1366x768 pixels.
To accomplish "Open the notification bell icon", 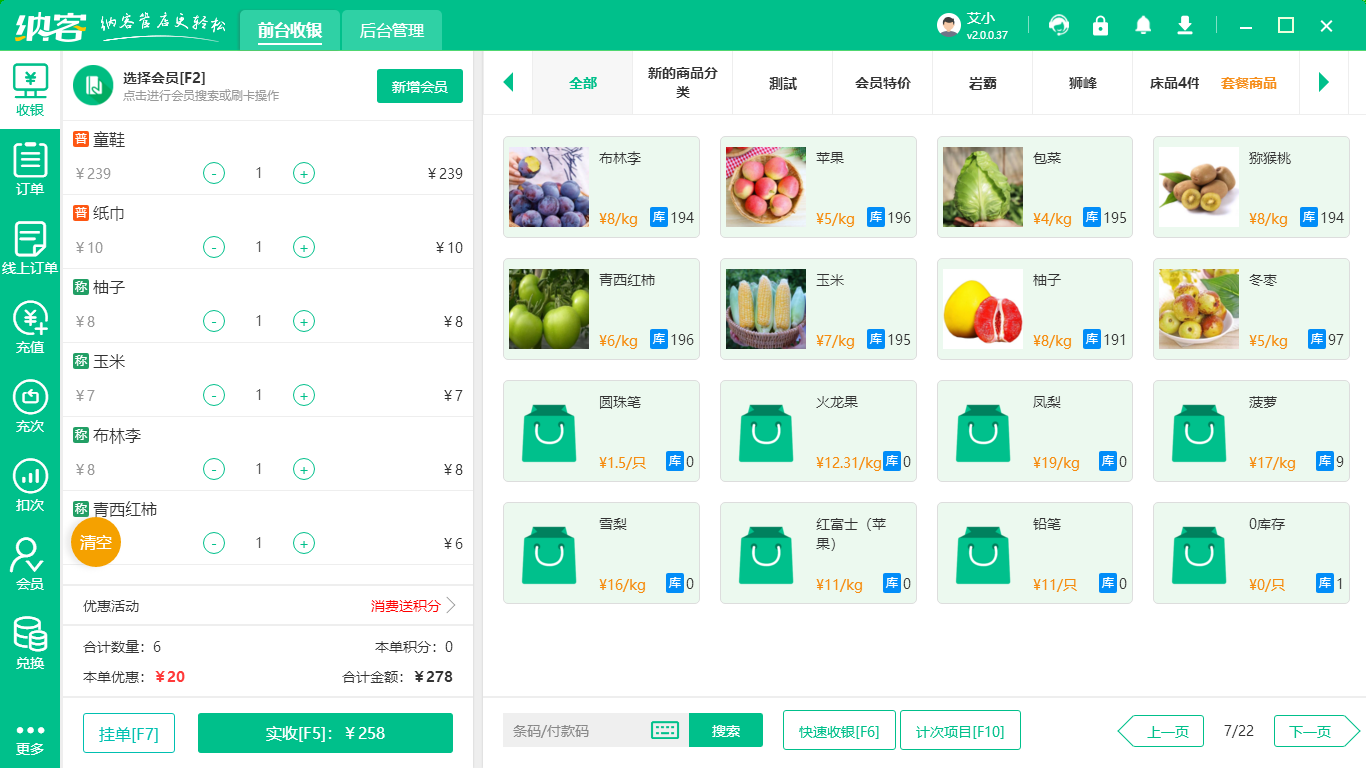I will tap(1143, 25).
